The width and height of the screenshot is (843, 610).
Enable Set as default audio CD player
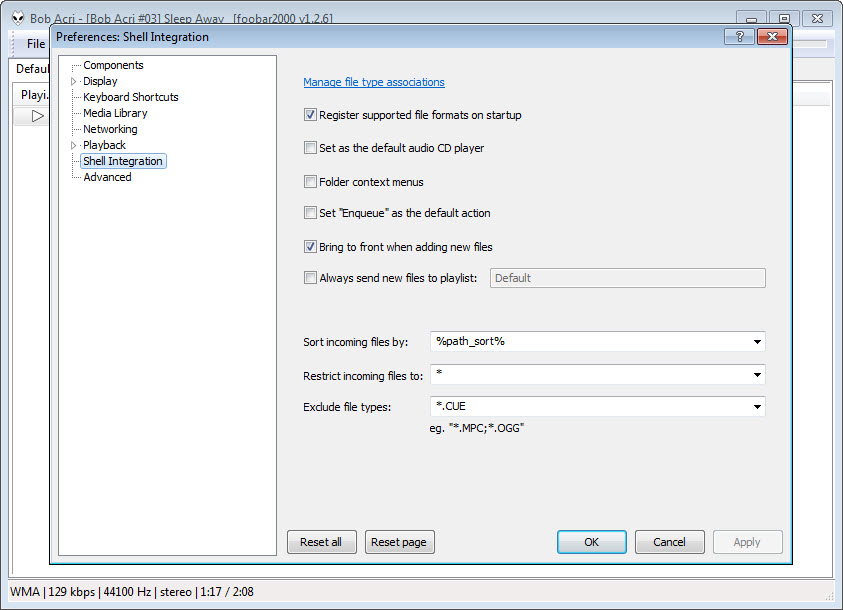(x=310, y=148)
